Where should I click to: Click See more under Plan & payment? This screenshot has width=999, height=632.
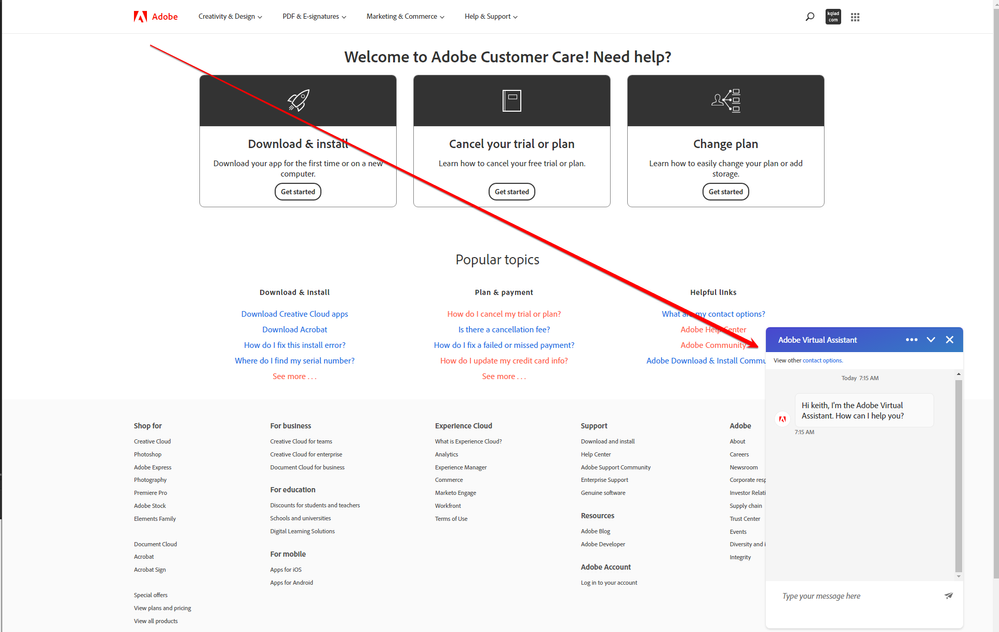[504, 377]
